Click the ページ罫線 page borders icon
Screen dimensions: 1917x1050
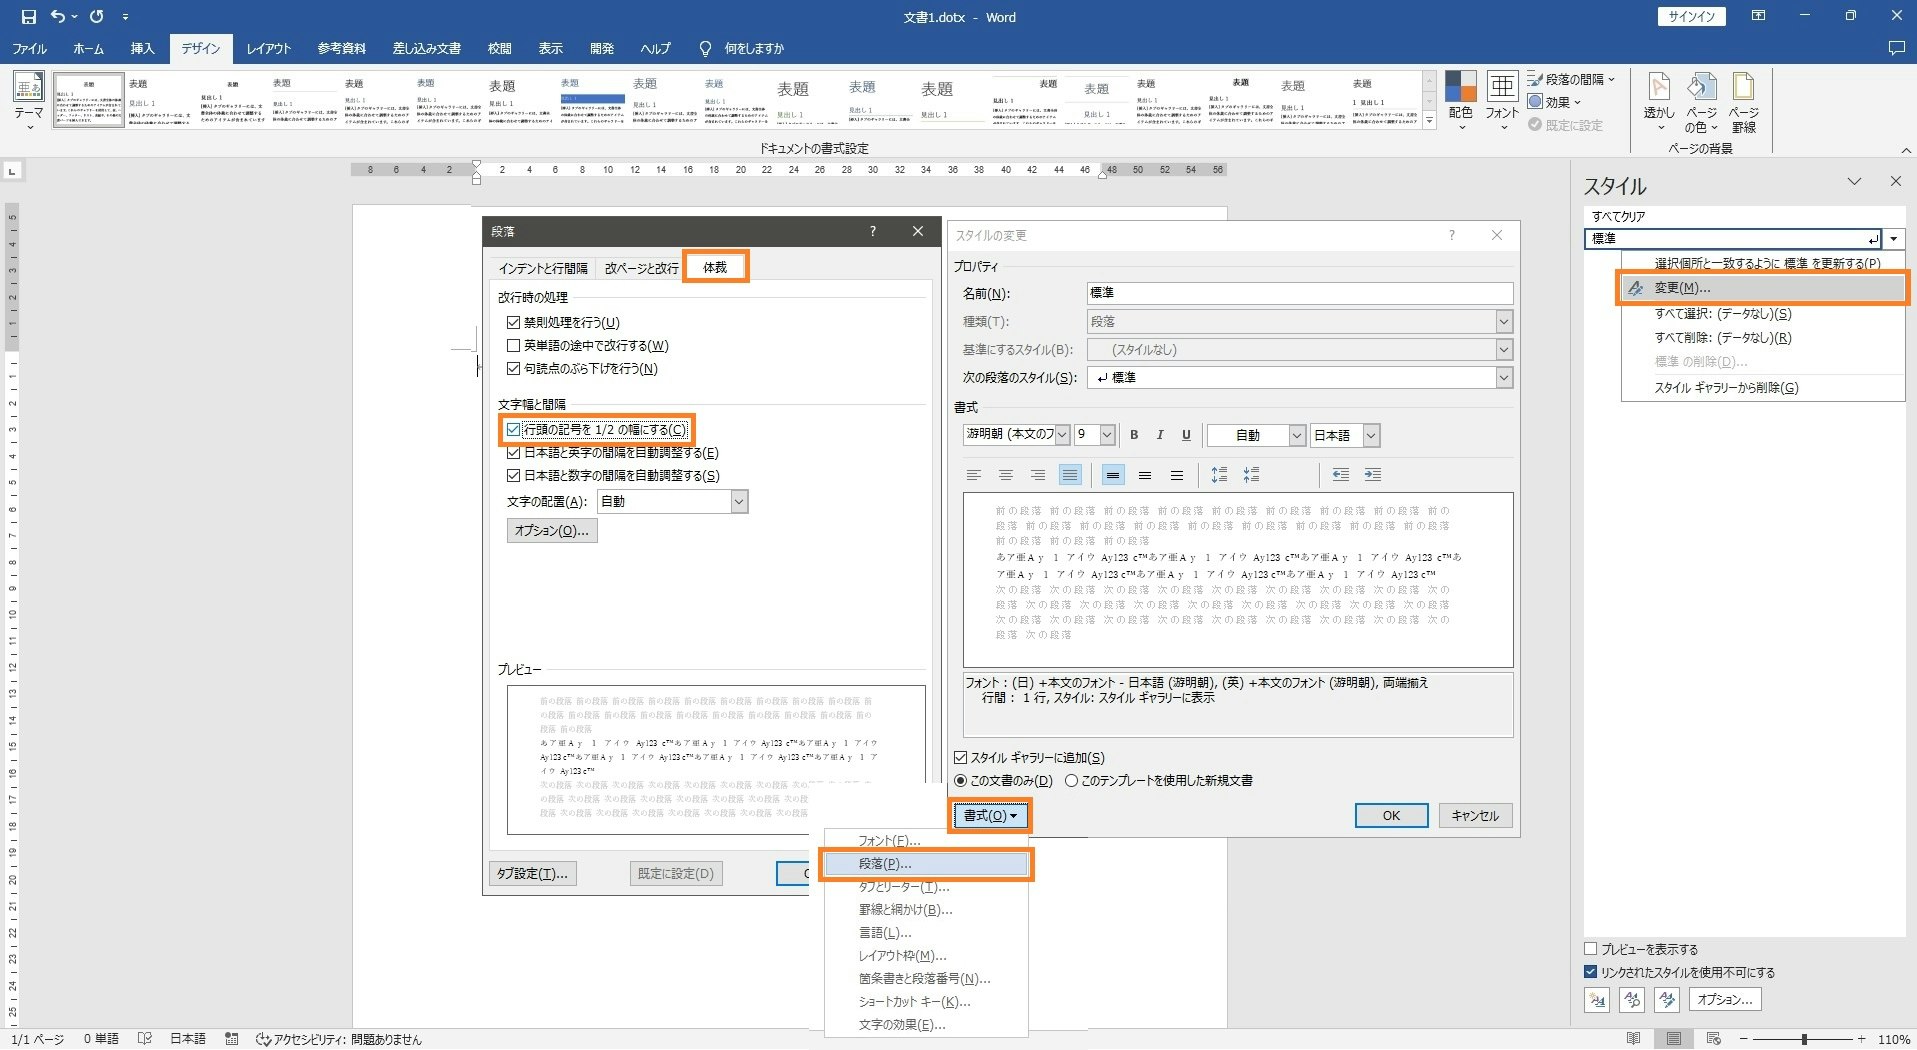click(1744, 102)
